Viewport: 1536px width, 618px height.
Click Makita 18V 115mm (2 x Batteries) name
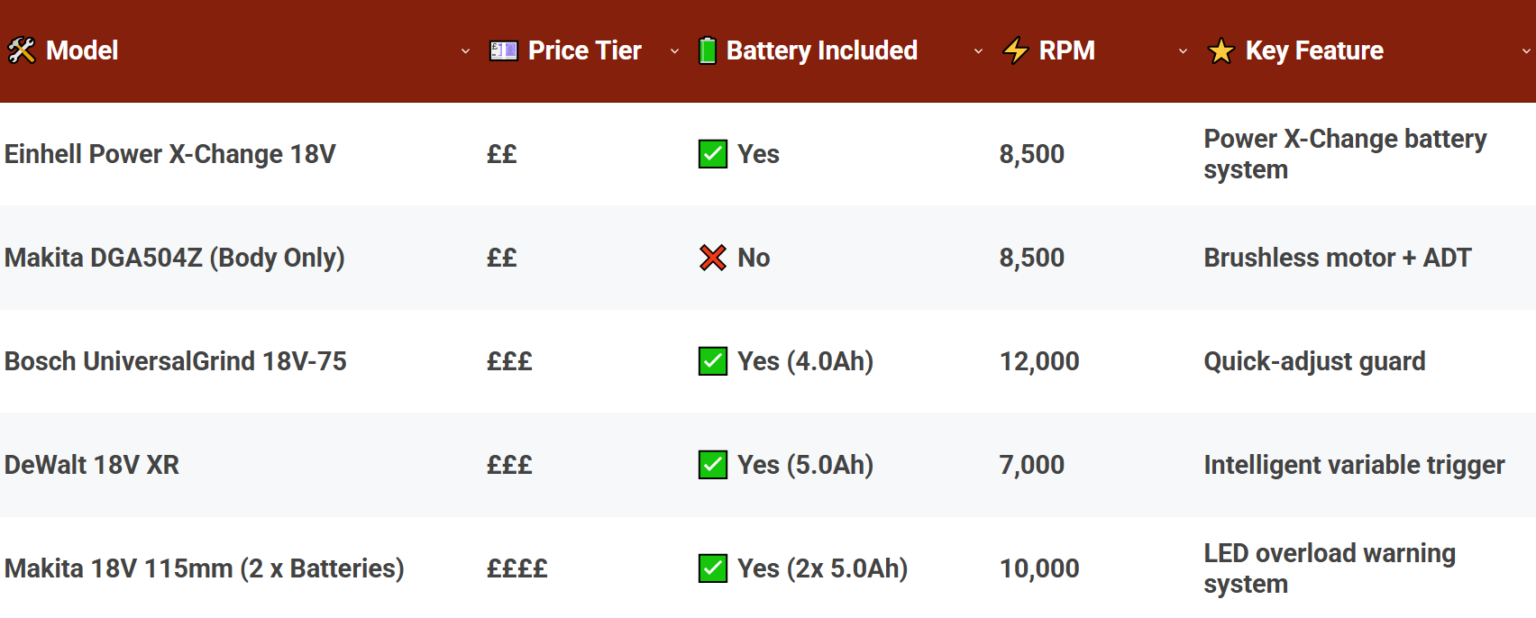(204, 569)
